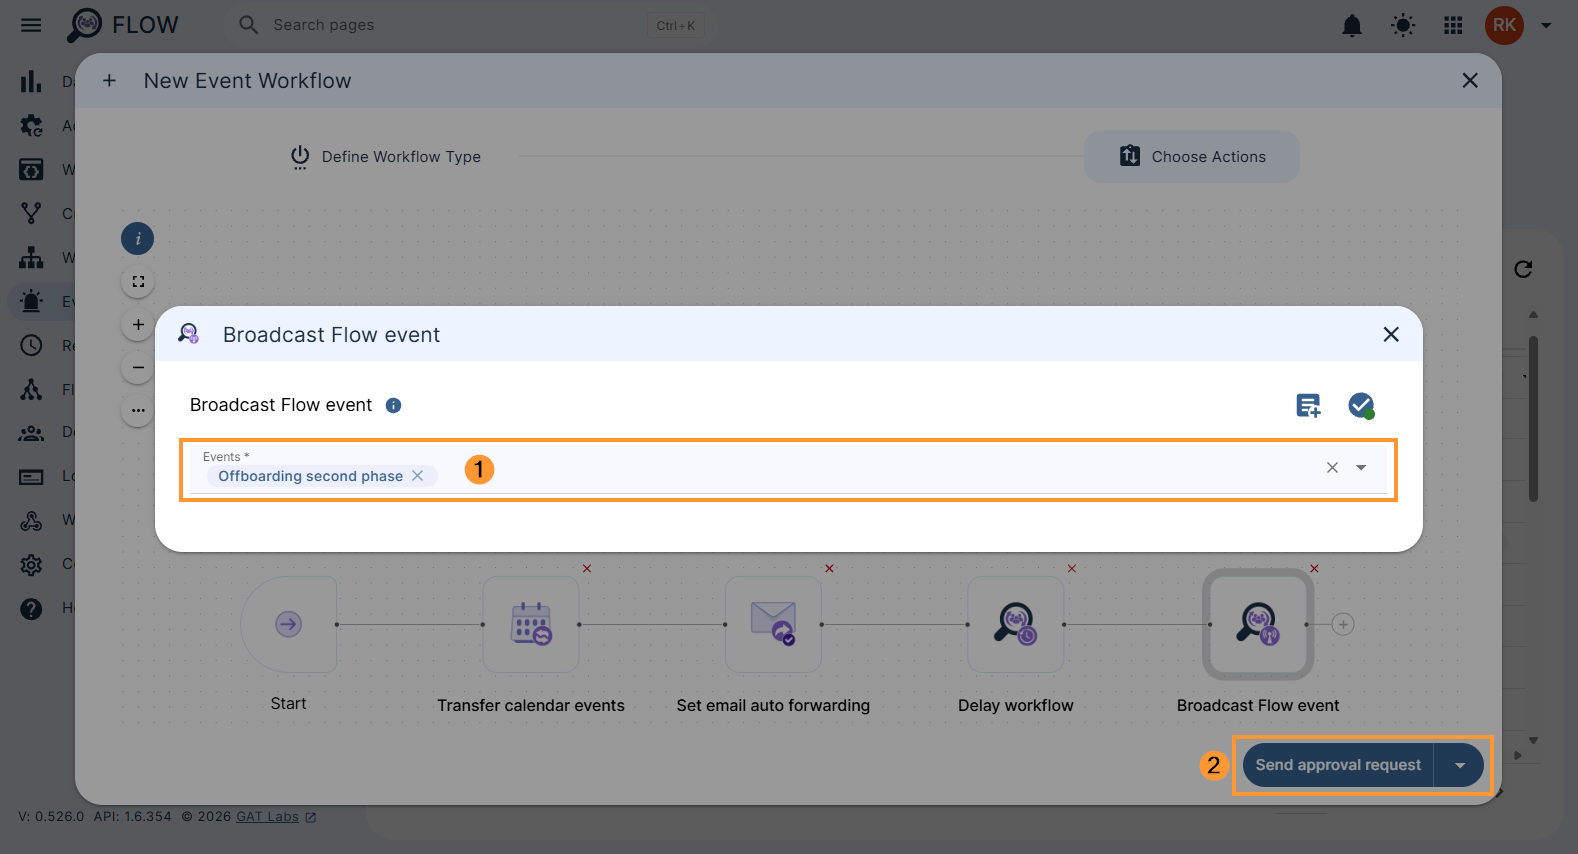
Task: Delete the Transfer calendar events node
Action: pyautogui.click(x=587, y=568)
